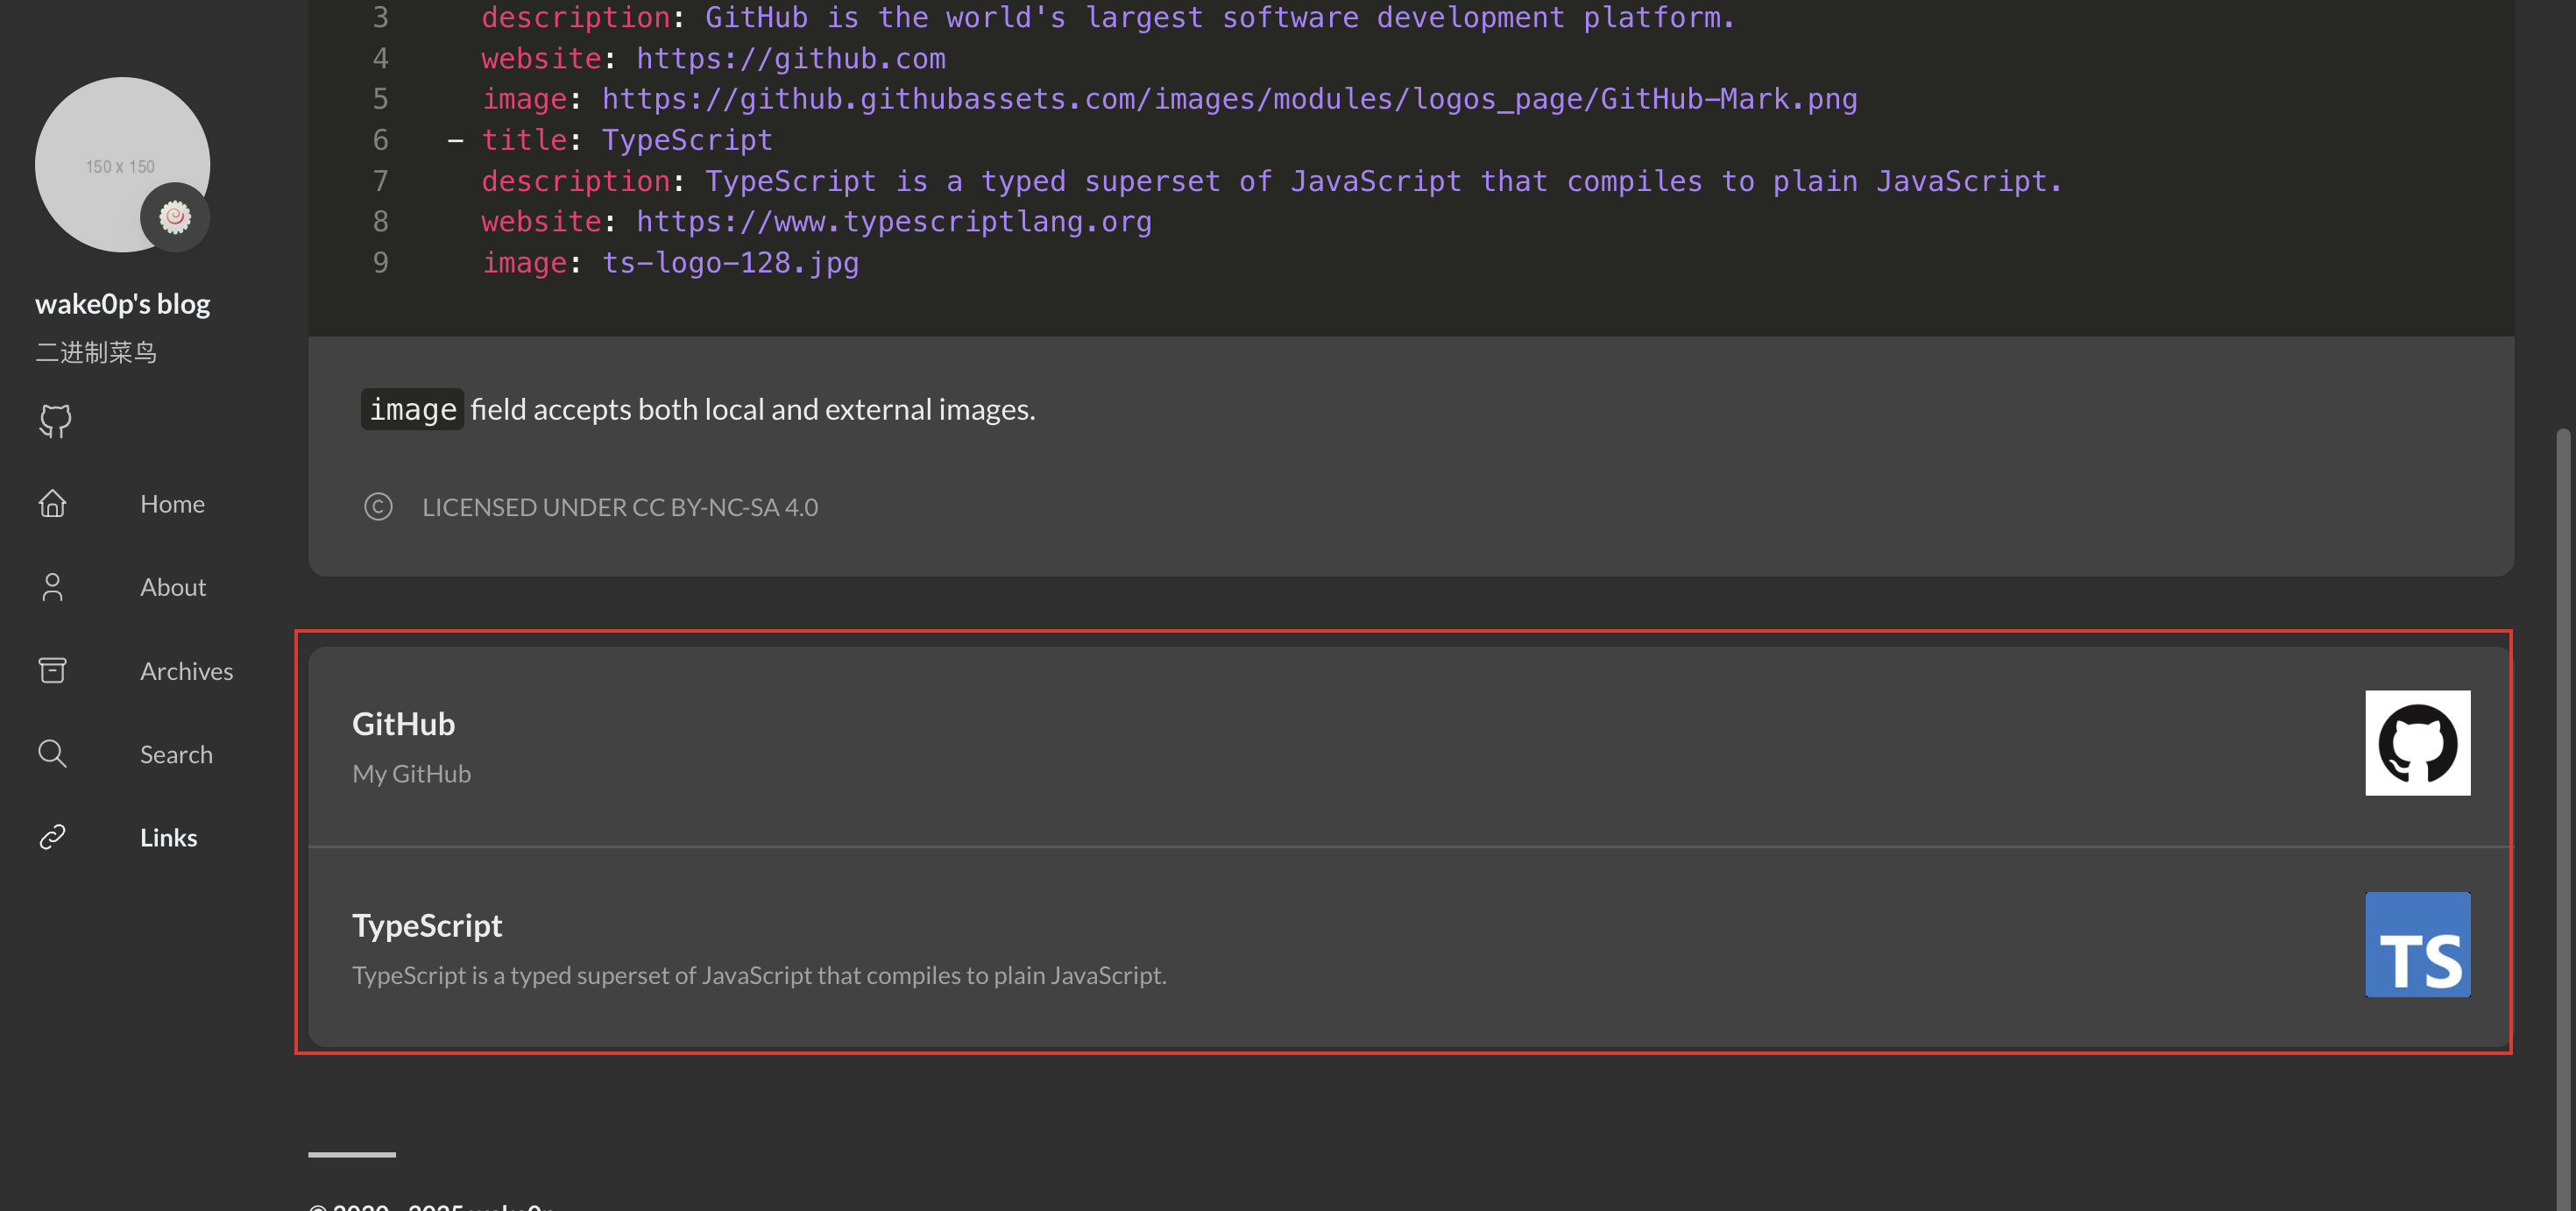Open the About page
This screenshot has height=1211, width=2576.
pyautogui.click(x=173, y=588)
